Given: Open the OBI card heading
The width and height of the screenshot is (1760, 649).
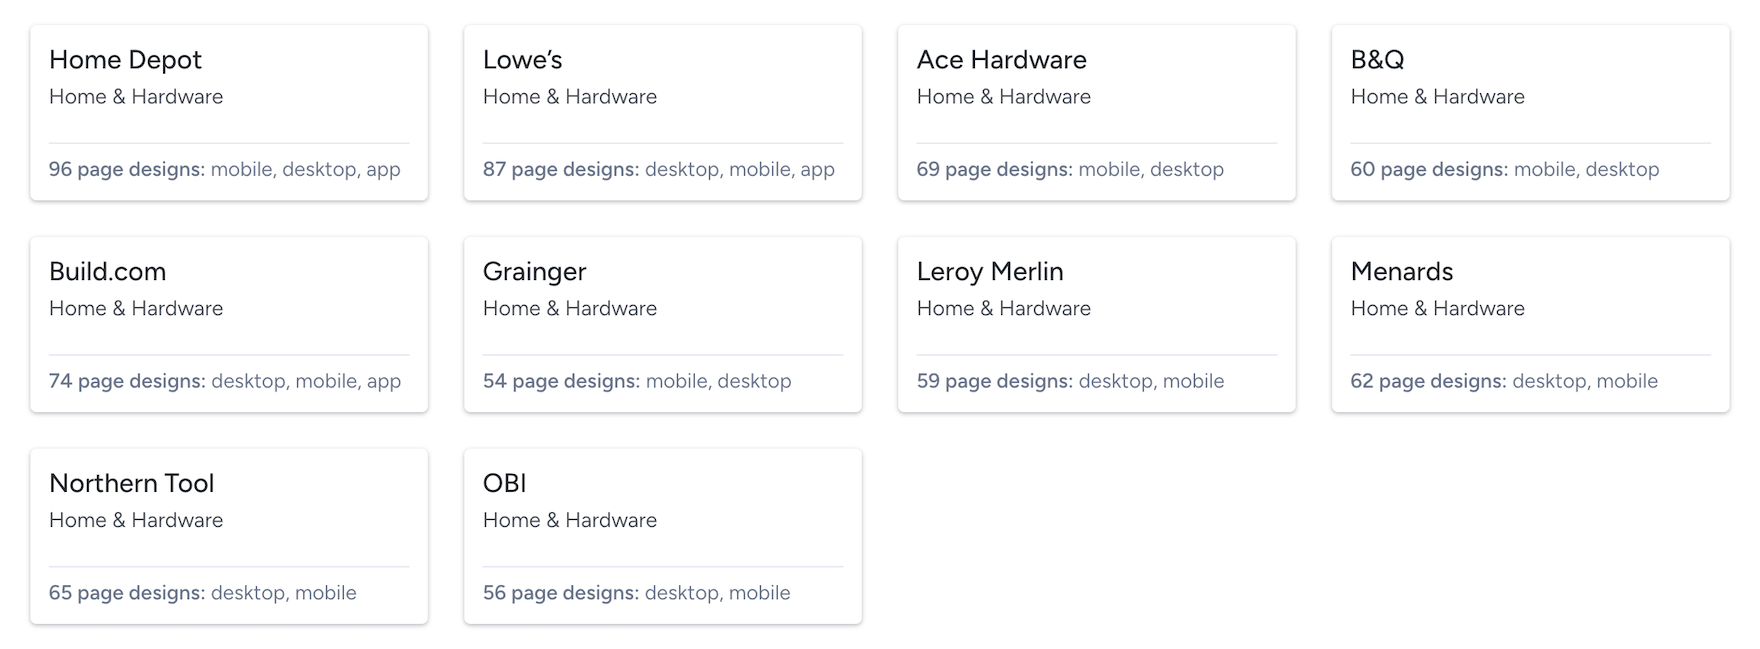Looking at the screenshot, I should click(x=504, y=484).
